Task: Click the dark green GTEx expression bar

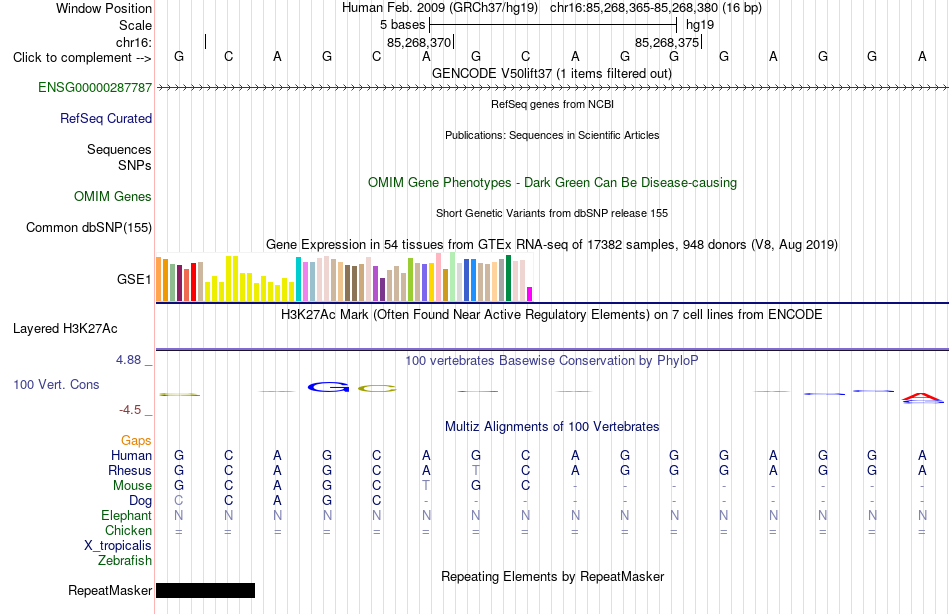Action: tap(508, 278)
